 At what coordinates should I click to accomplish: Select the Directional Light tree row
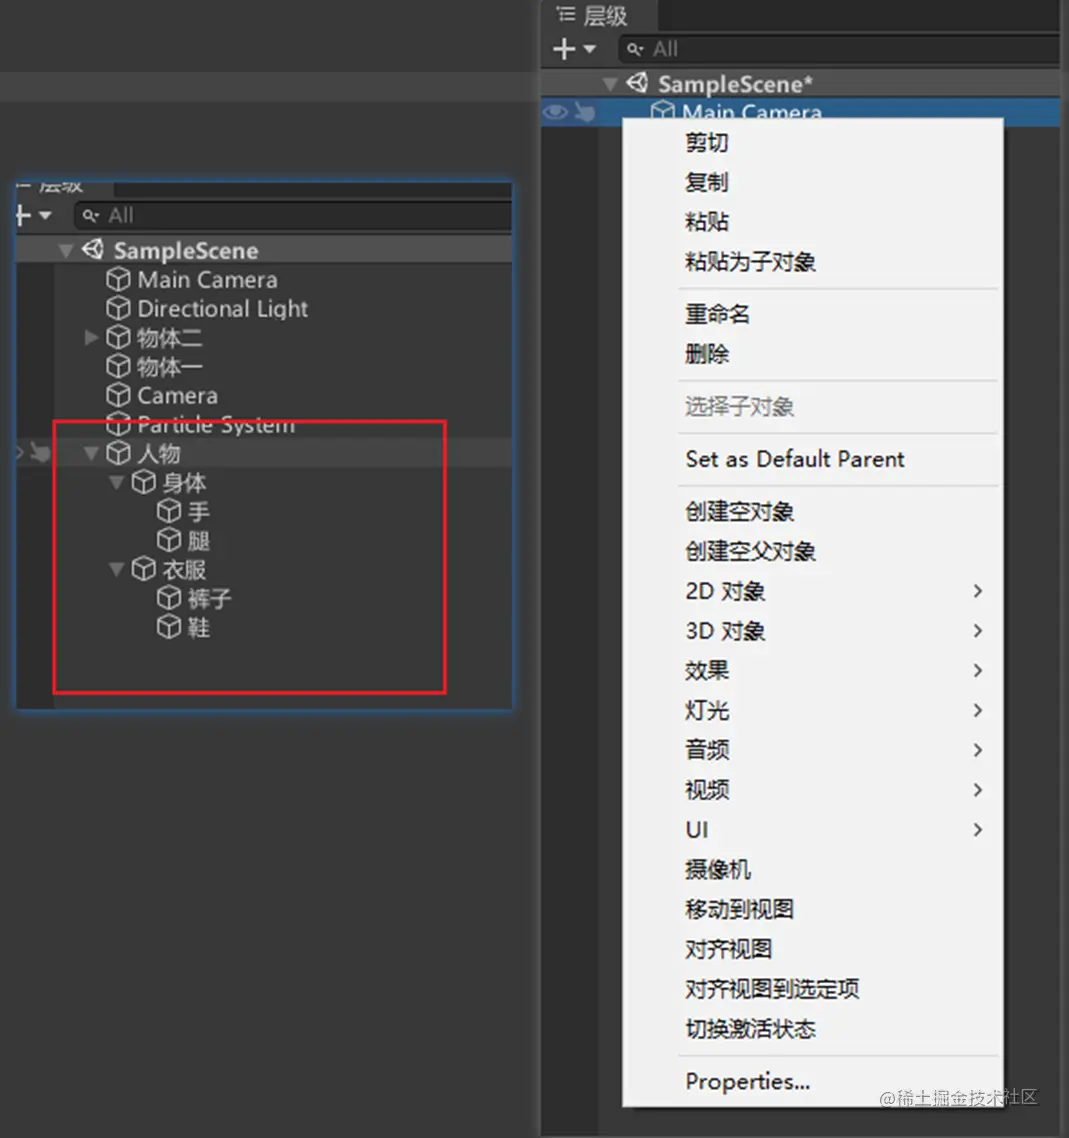[264, 308]
